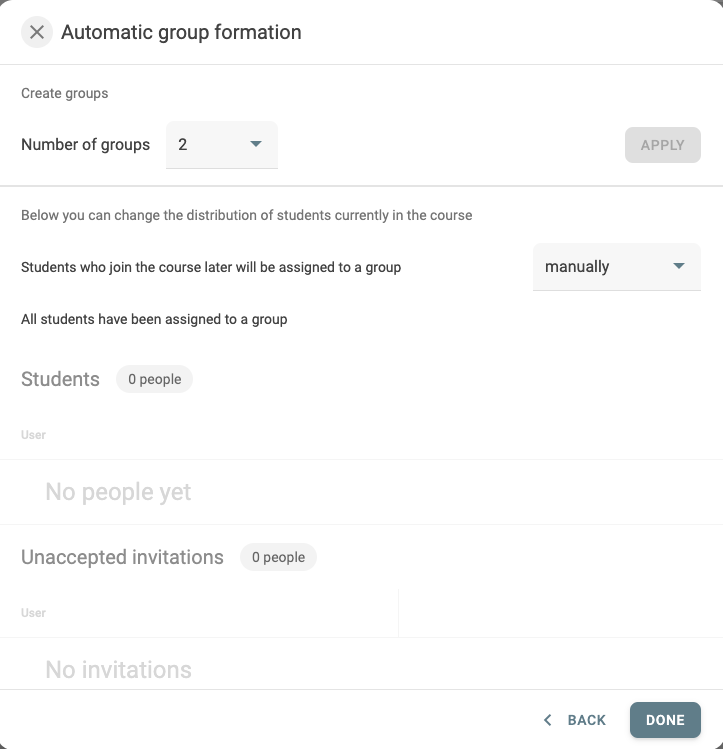Open the "manually" assignment dropdown
723x749 pixels.
tap(617, 267)
